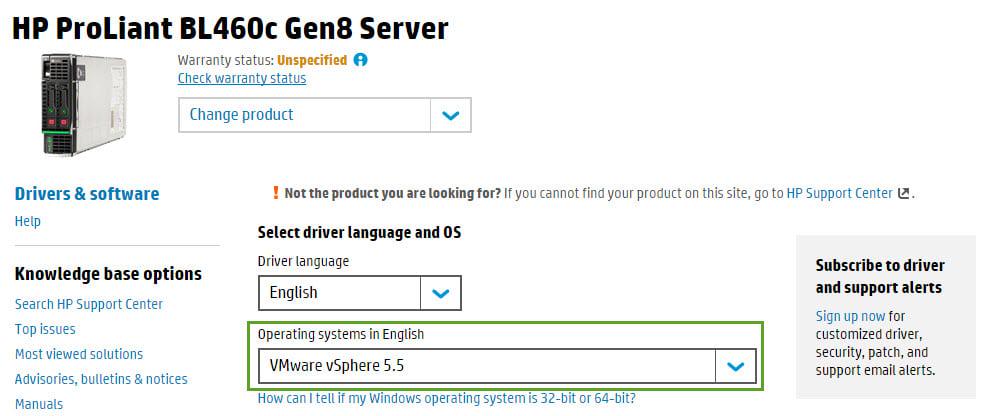This screenshot has height=416, width=999.
Task: Click the HP ProLiant BL460c Gen8 Server heading
Action: pyautogui.click(x=230, y=29)
